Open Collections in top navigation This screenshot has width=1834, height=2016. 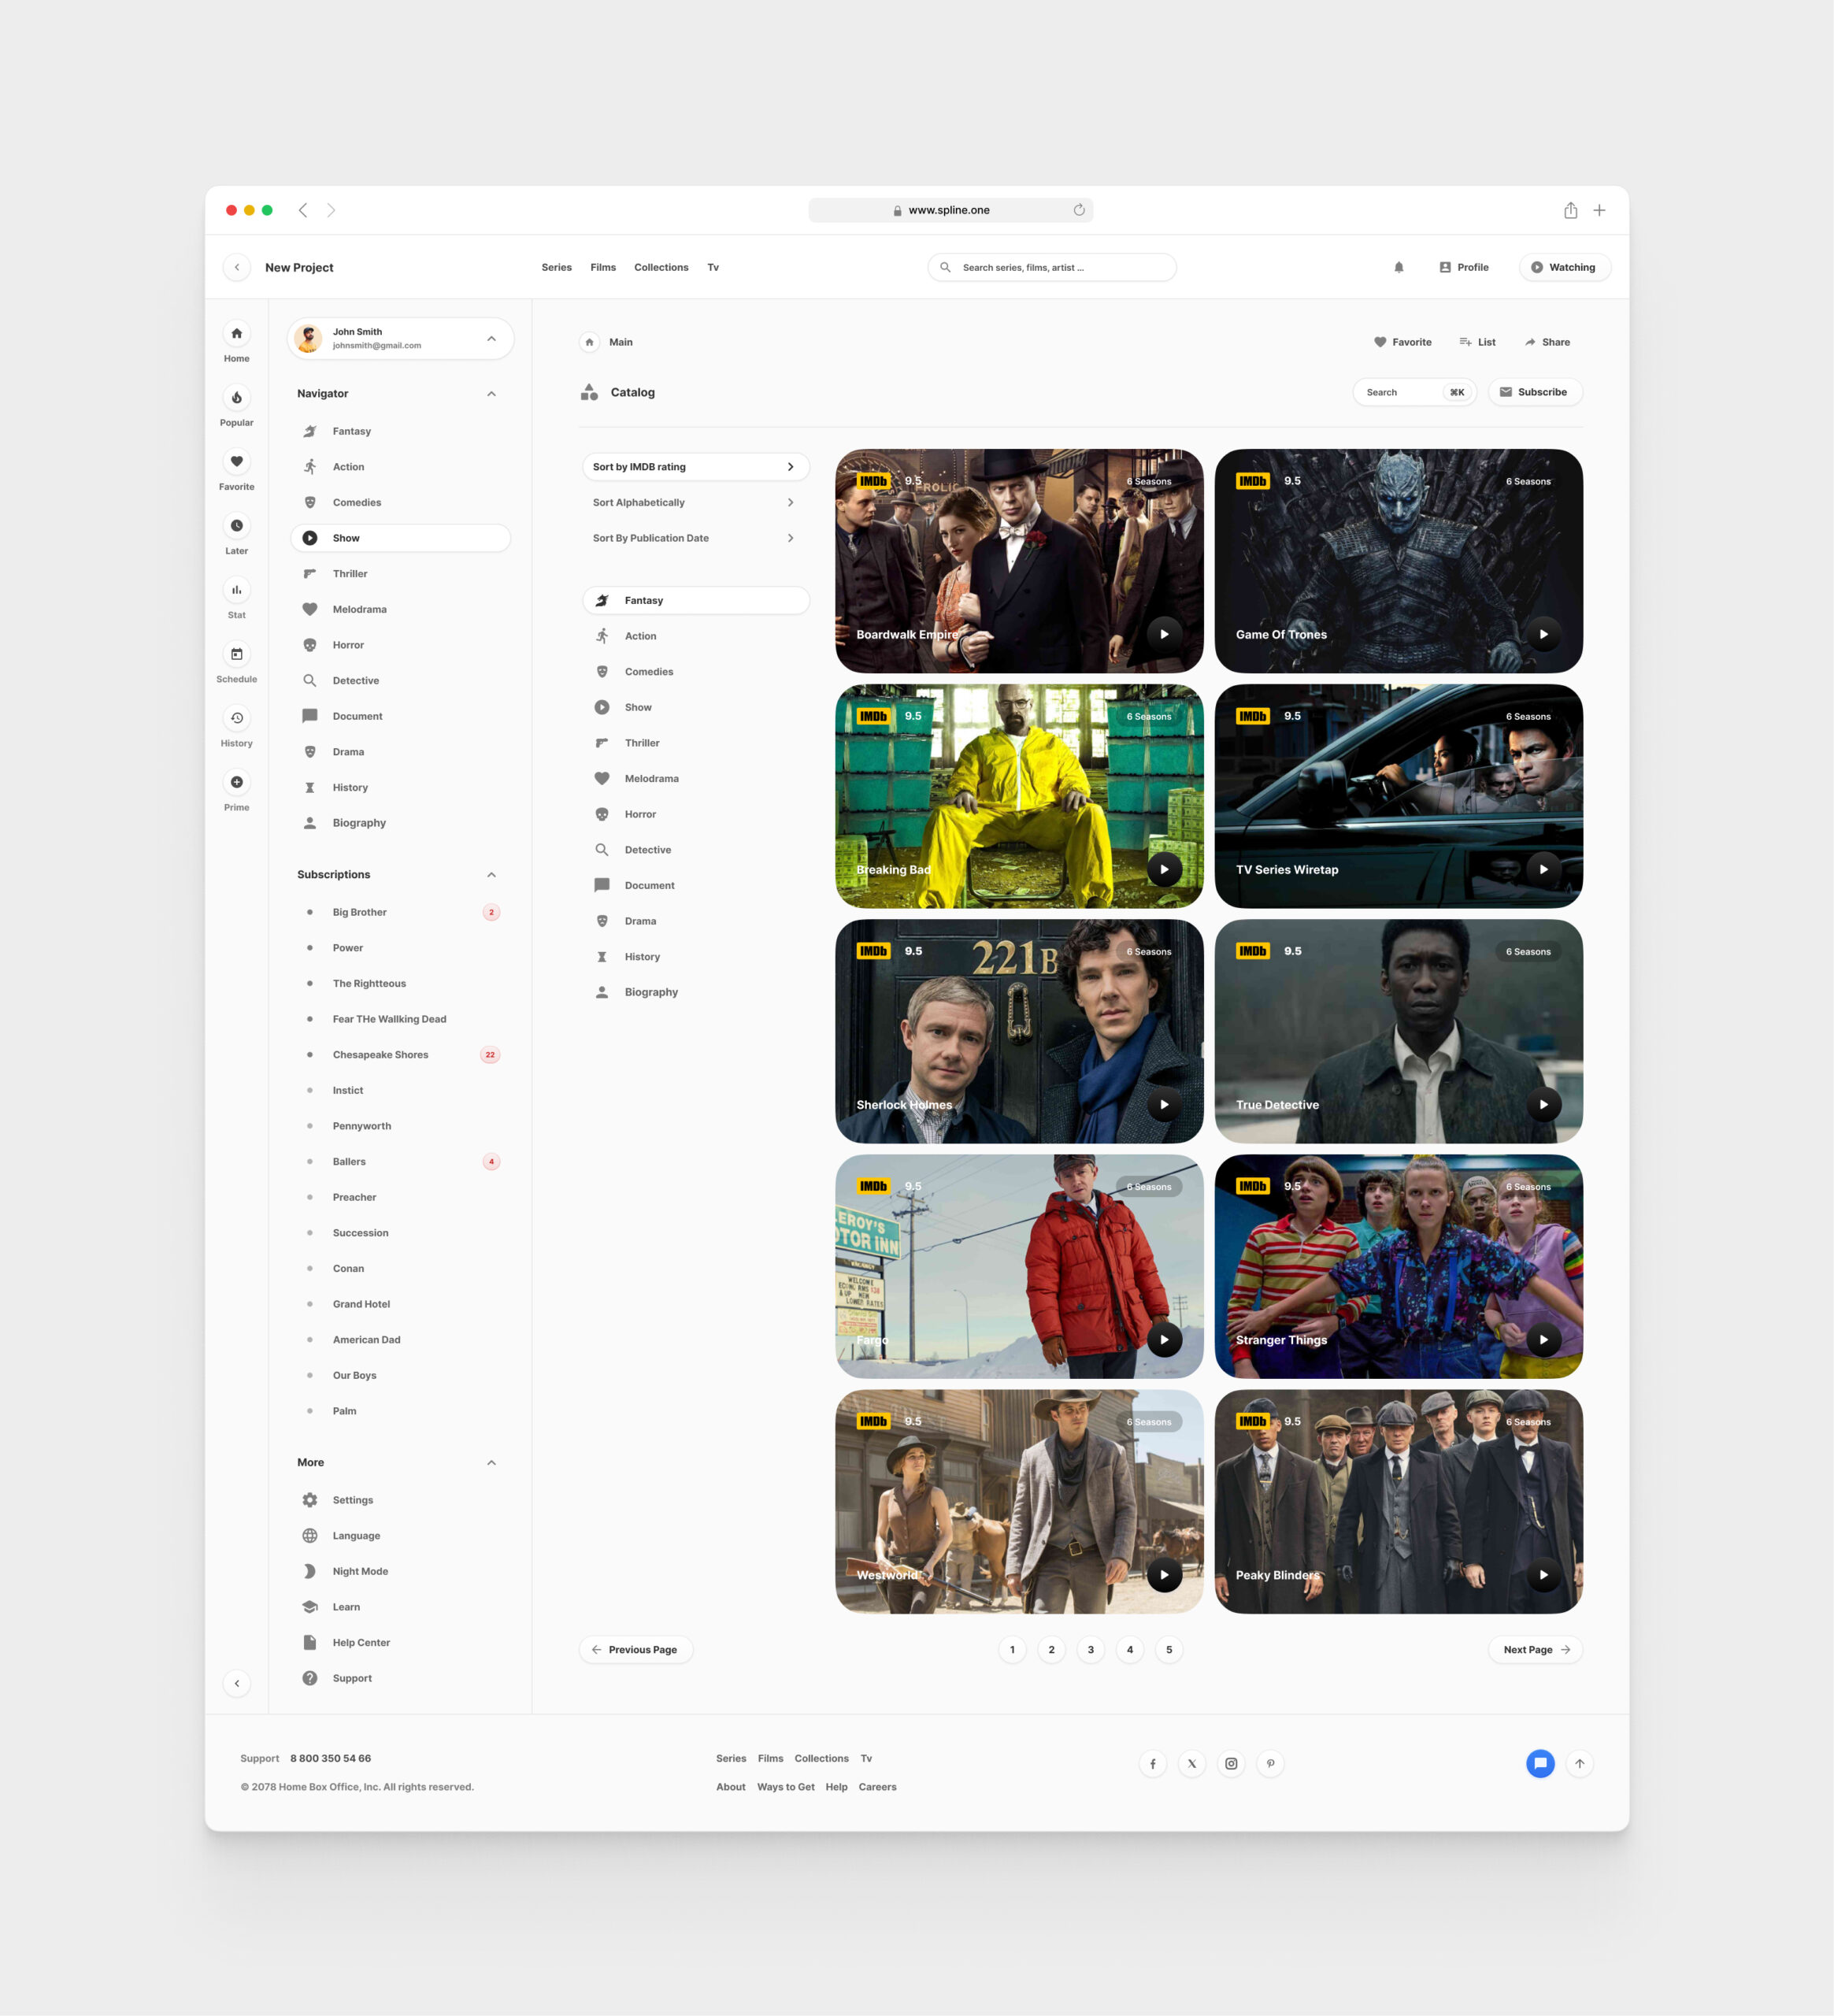point(661,267)
